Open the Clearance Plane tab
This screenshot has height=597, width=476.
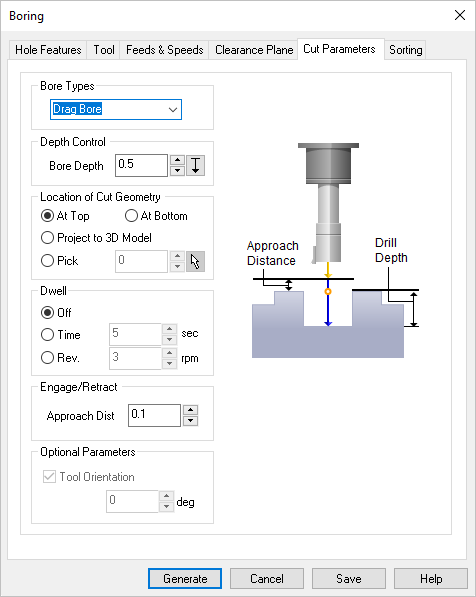coord(254,50)
